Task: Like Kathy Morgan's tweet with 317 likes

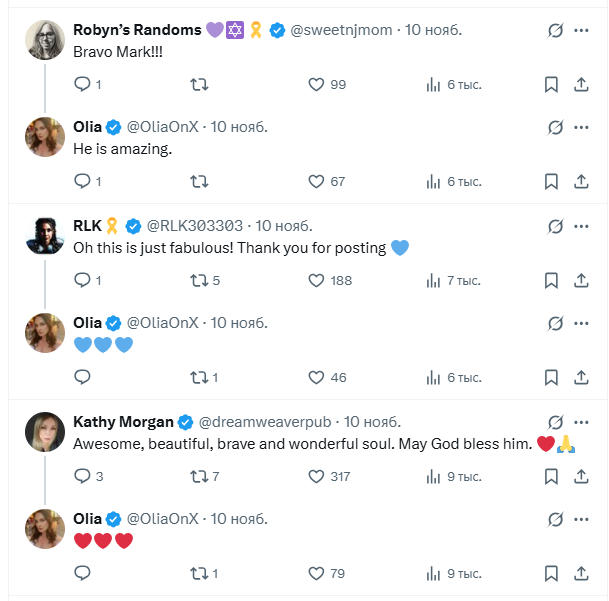Action: point(317,476)
